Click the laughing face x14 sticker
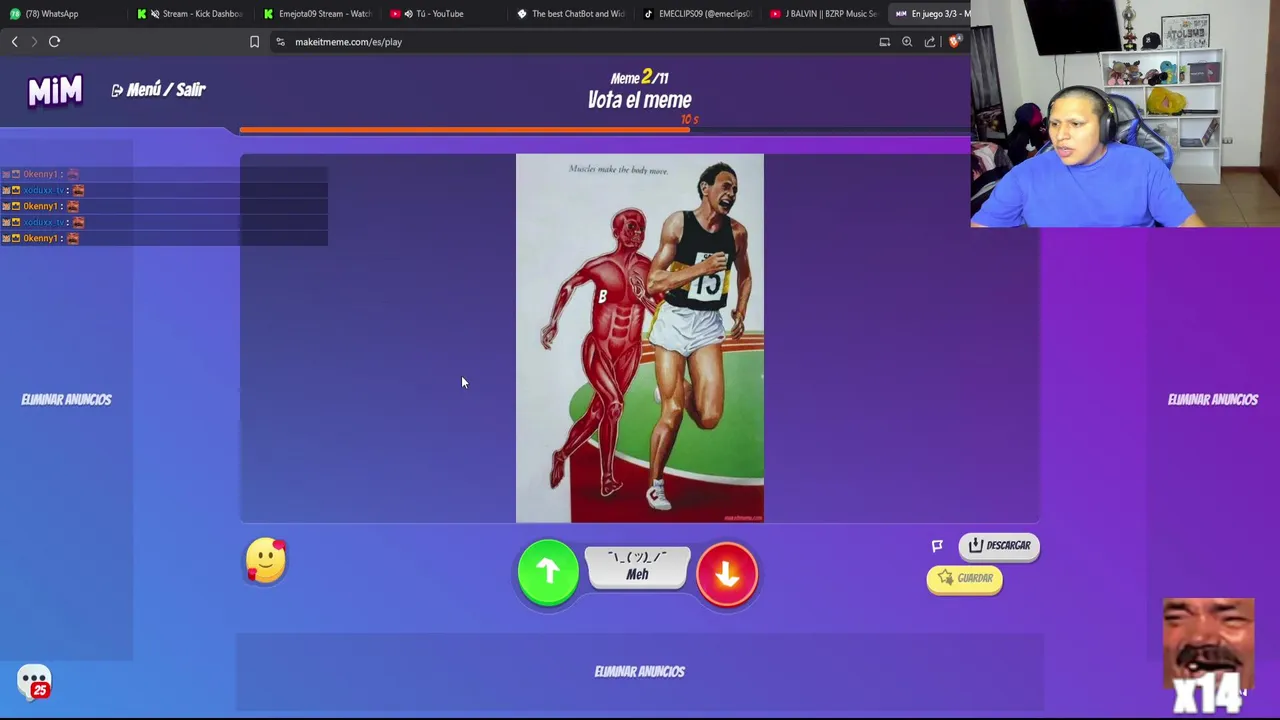 coord(1208,655)
